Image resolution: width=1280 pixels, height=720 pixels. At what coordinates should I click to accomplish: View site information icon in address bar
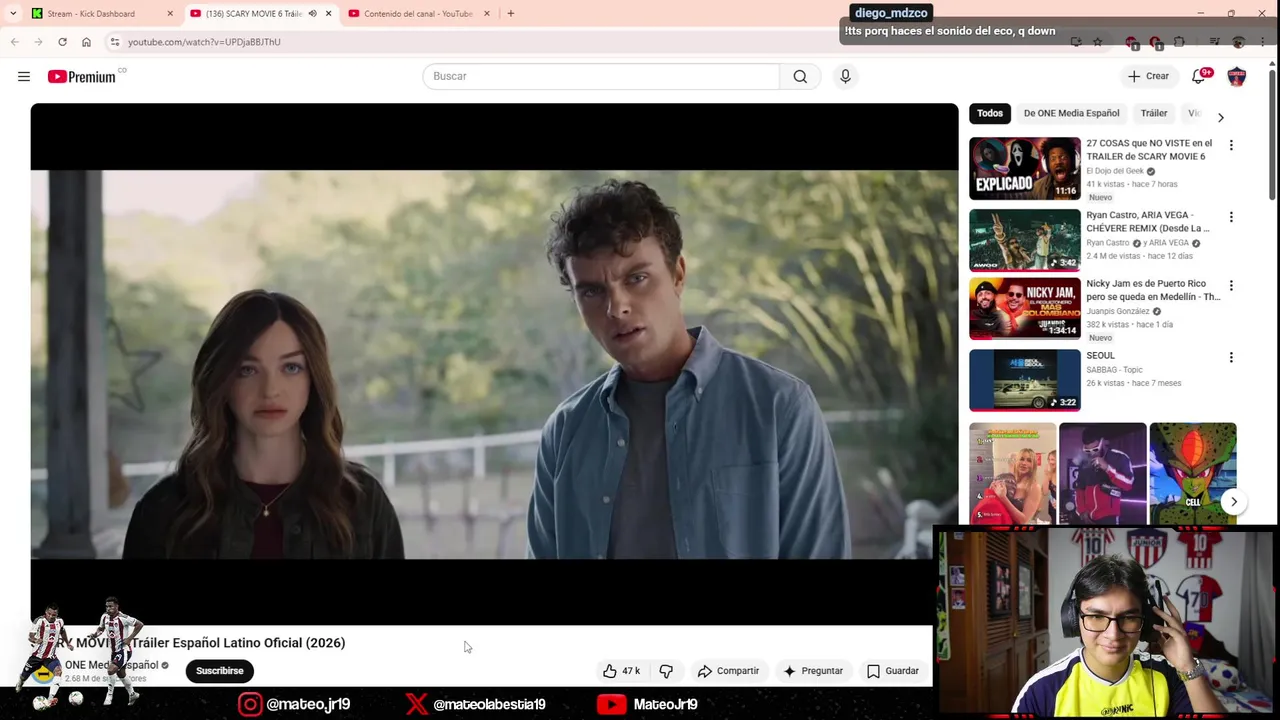coord(115,42)
